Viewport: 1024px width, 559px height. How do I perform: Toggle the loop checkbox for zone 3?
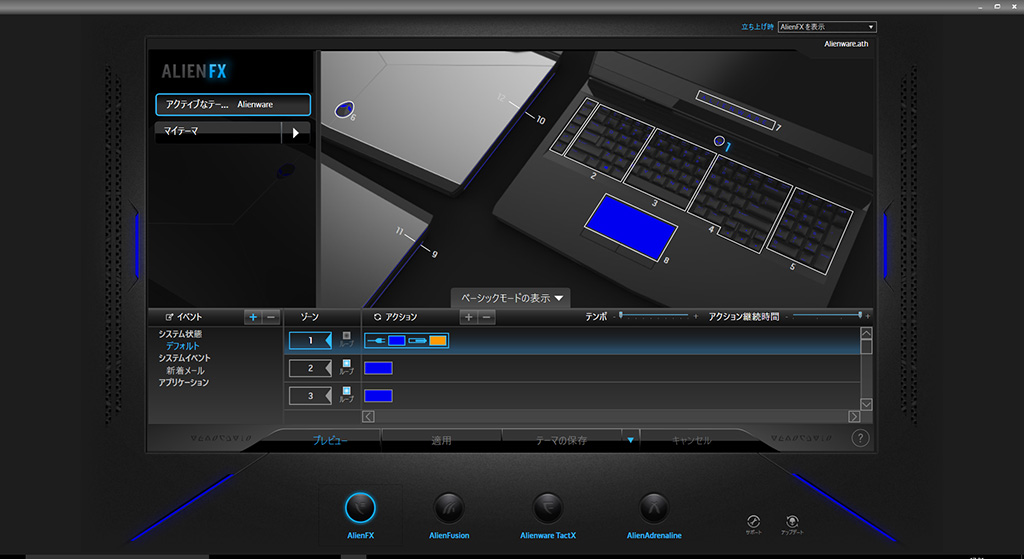pos(346,392)
